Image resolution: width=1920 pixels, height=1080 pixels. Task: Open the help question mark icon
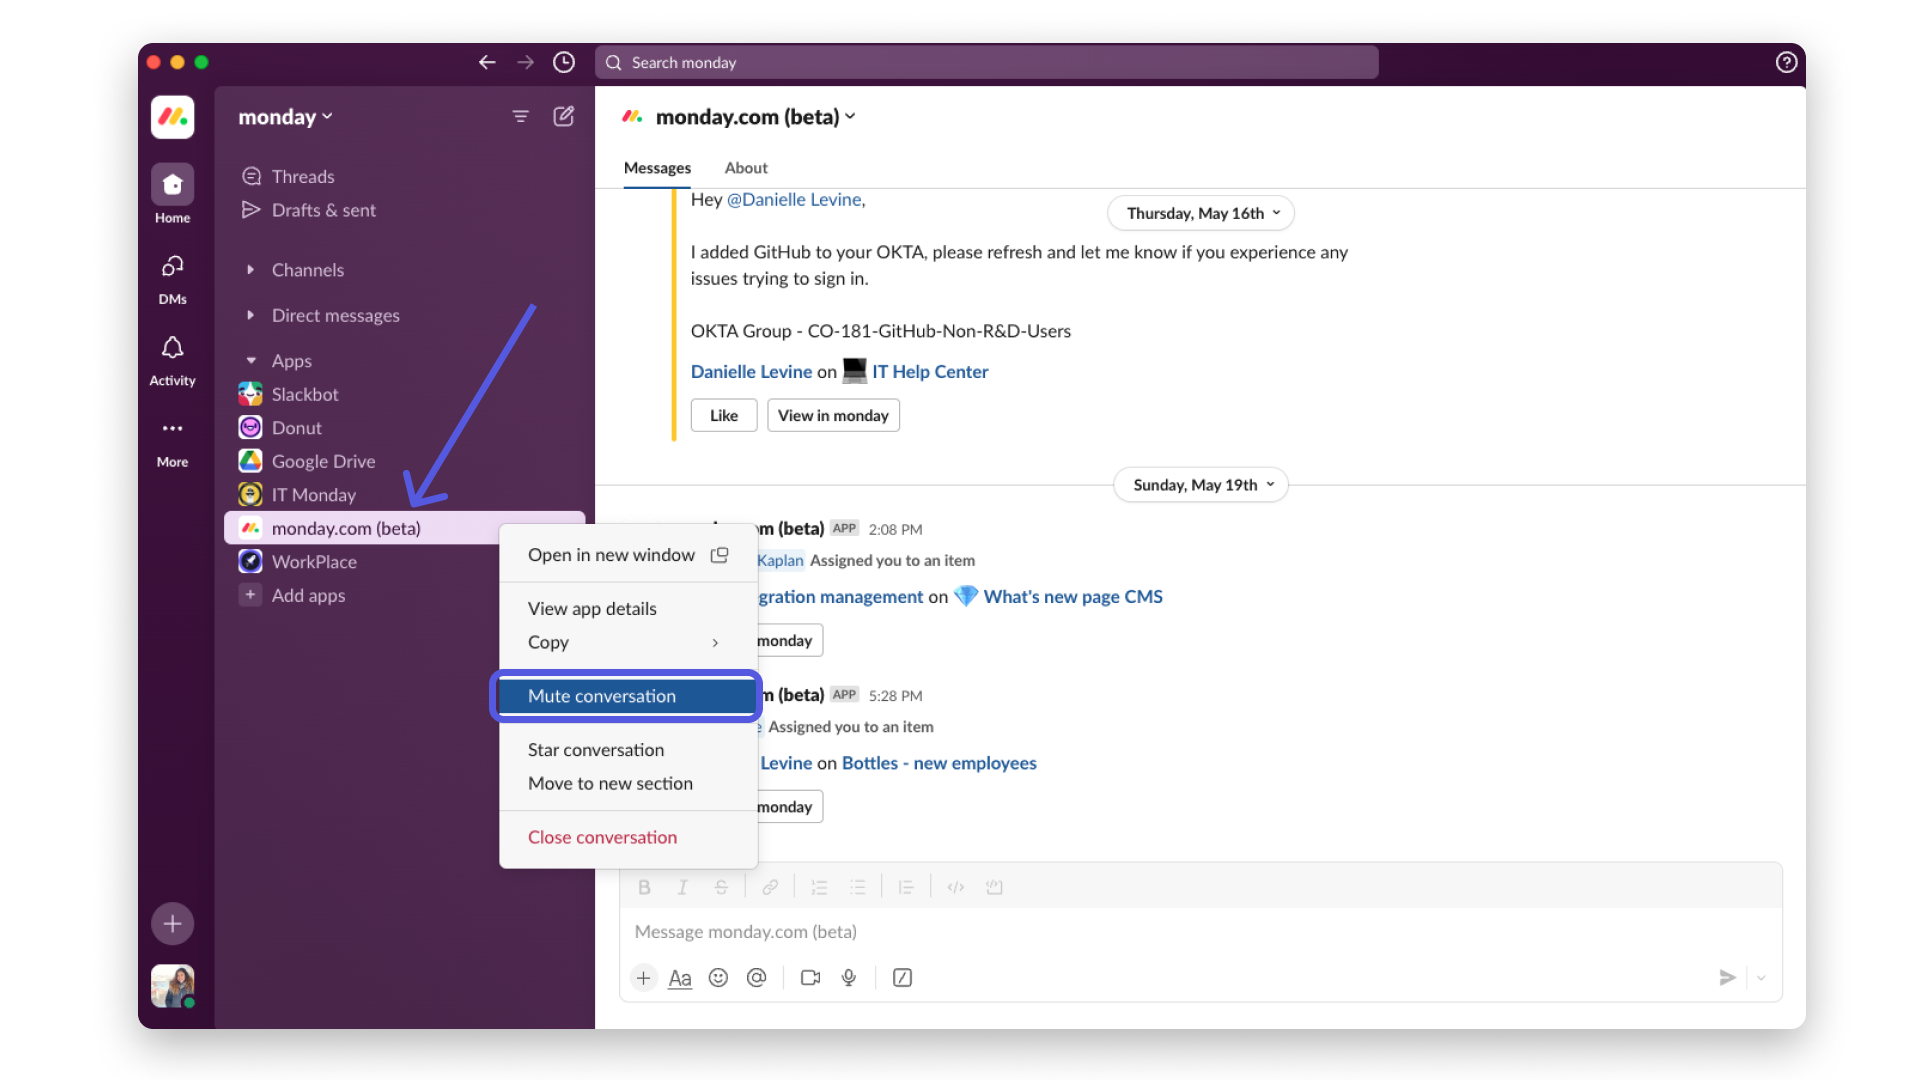1786,62
